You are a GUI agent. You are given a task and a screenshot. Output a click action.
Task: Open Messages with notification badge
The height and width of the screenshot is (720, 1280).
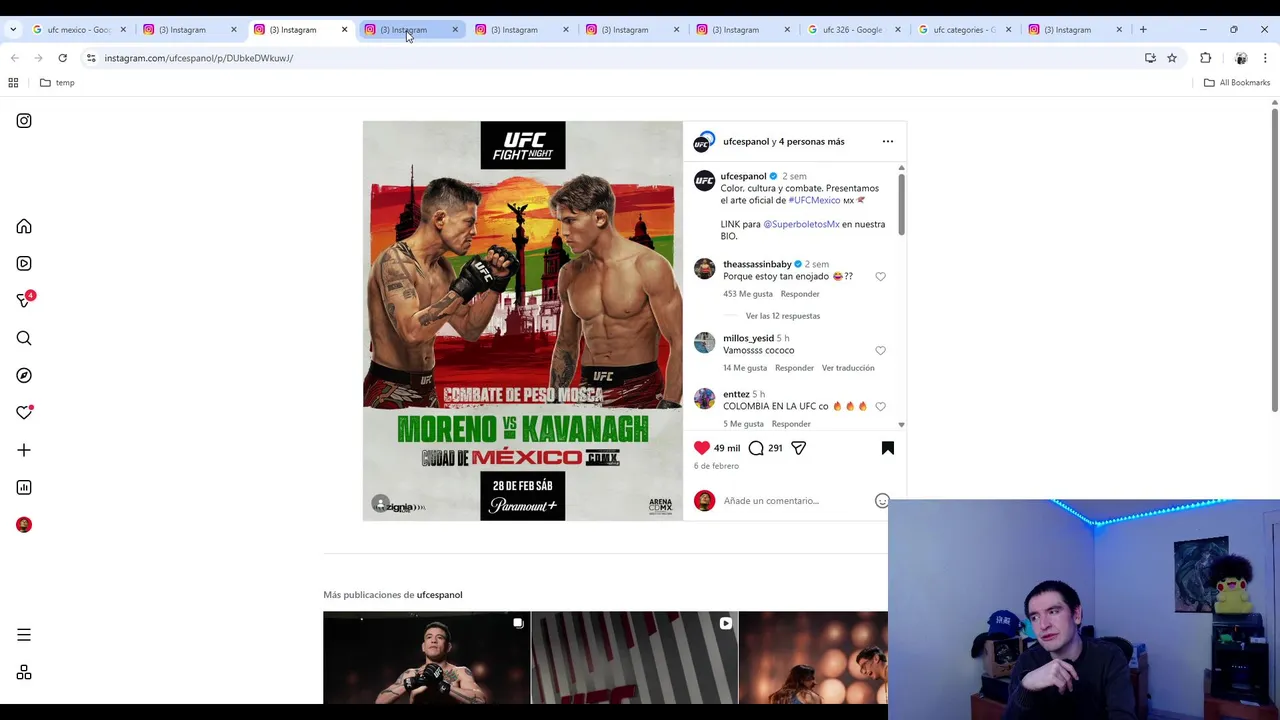[24, 300]
